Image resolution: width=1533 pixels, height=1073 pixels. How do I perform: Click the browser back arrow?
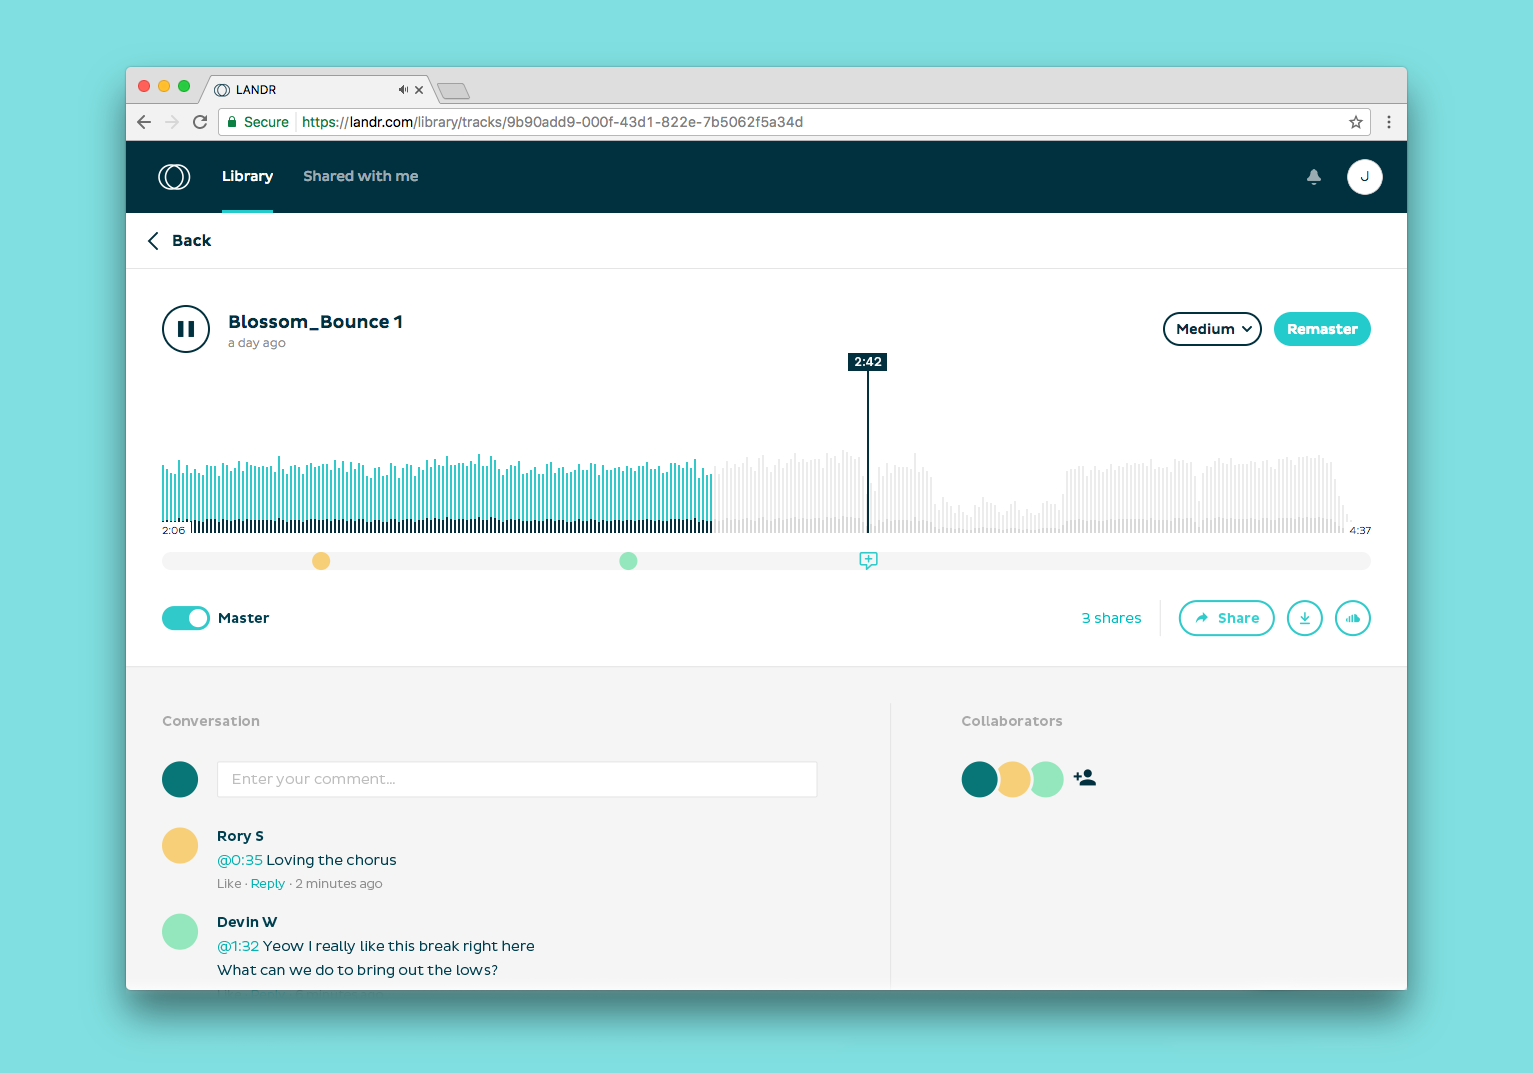pos(144,122)
